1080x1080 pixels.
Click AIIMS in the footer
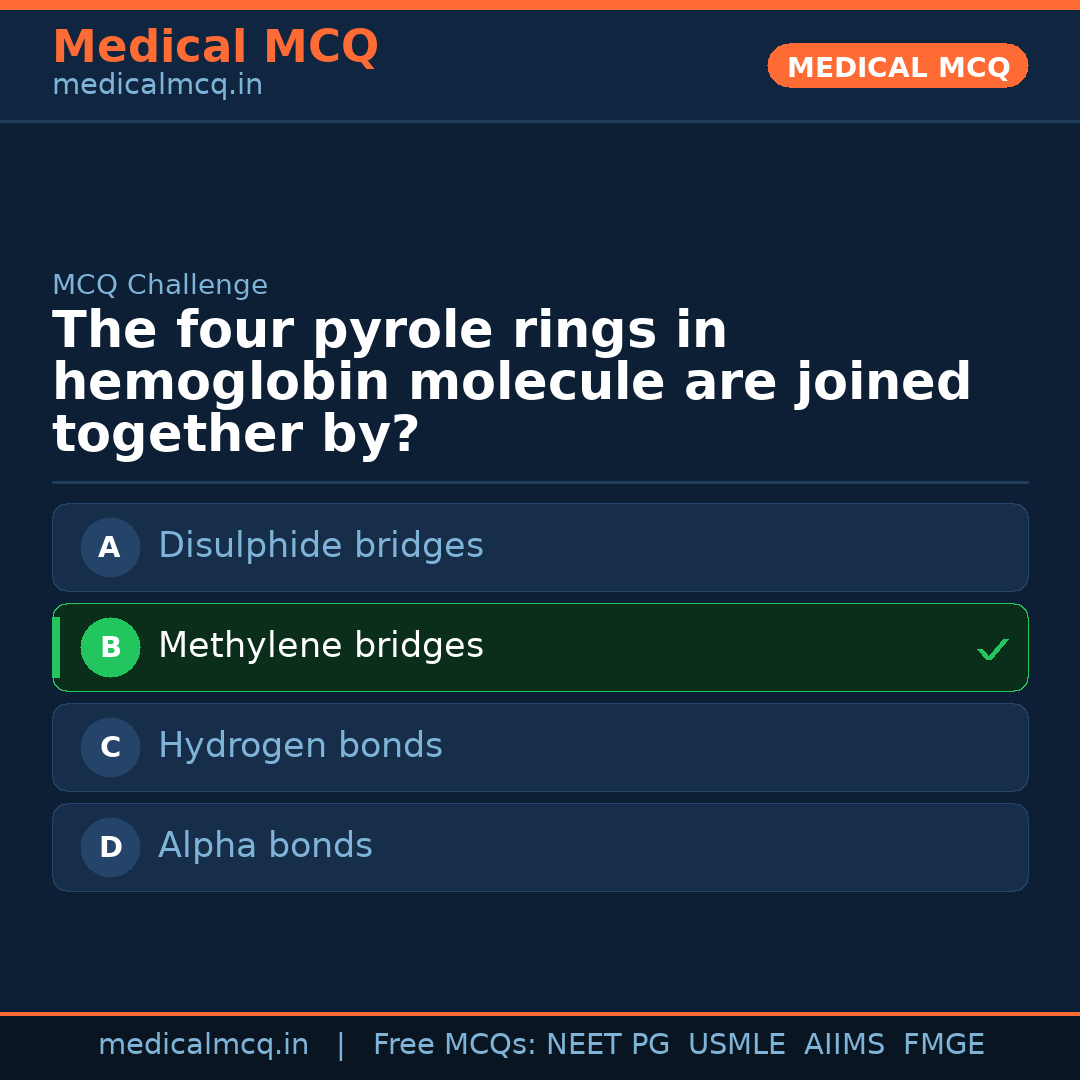tap(844, 1045)
